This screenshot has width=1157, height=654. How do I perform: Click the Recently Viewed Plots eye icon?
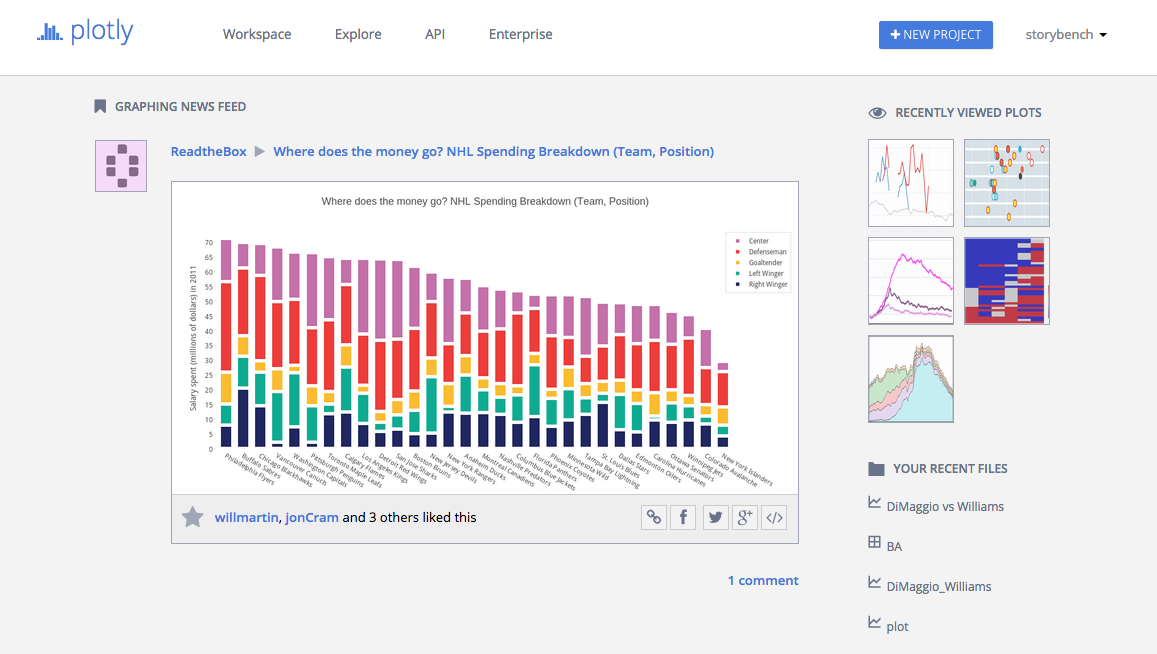pyautogui.click(x=878, y=112)
